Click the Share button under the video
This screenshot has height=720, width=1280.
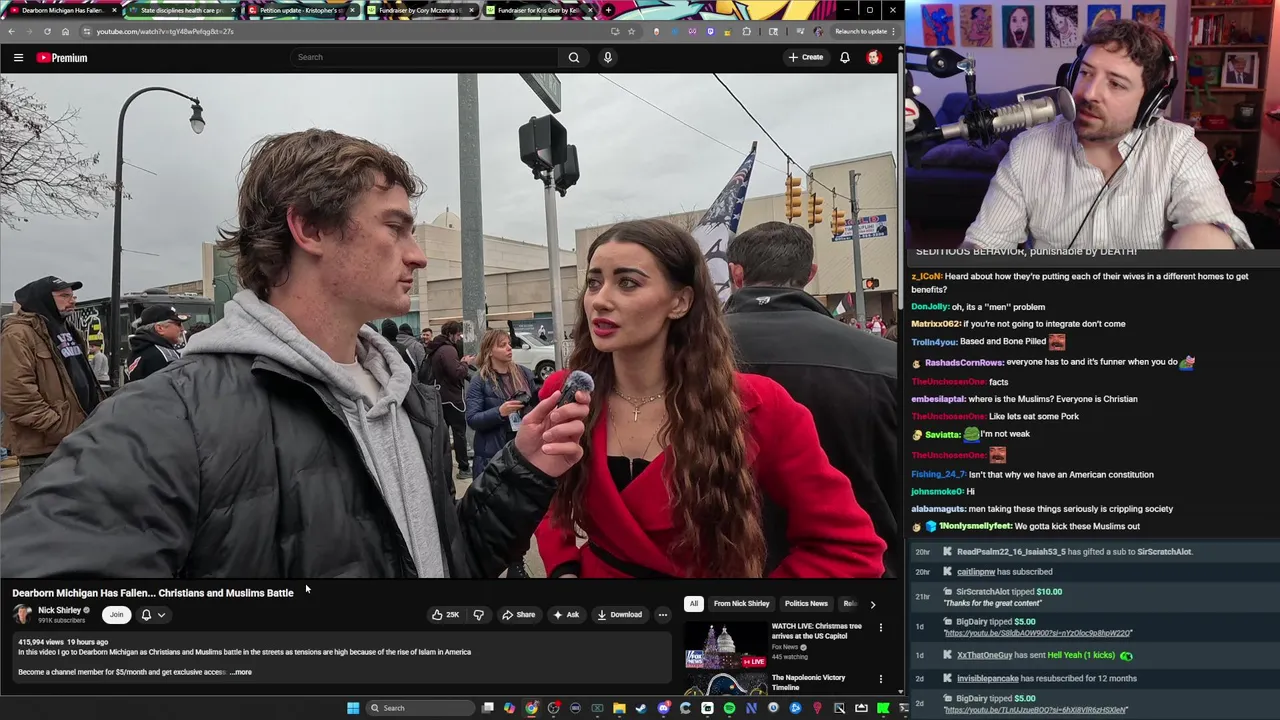(518, 615)
